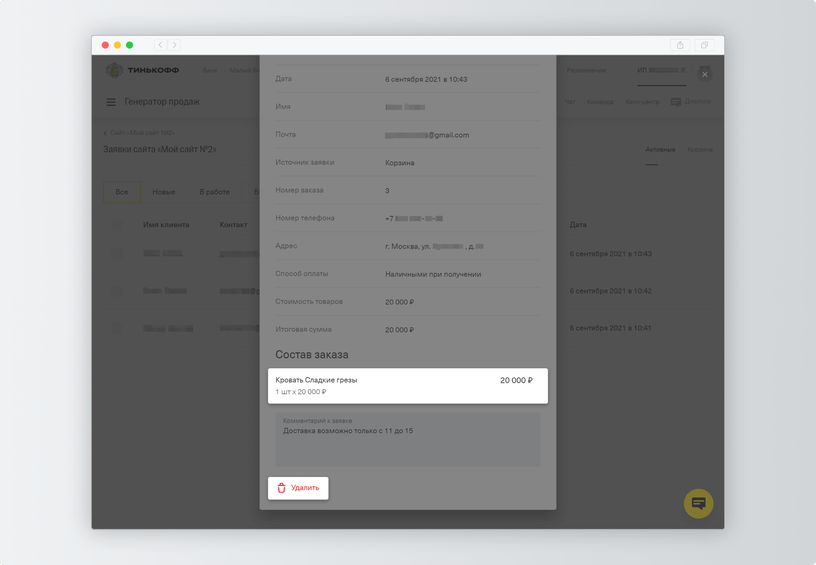The width and height of the screenshot is (816, 565).
Task: Open the Команда navigation link
Action: coord(600,102)
